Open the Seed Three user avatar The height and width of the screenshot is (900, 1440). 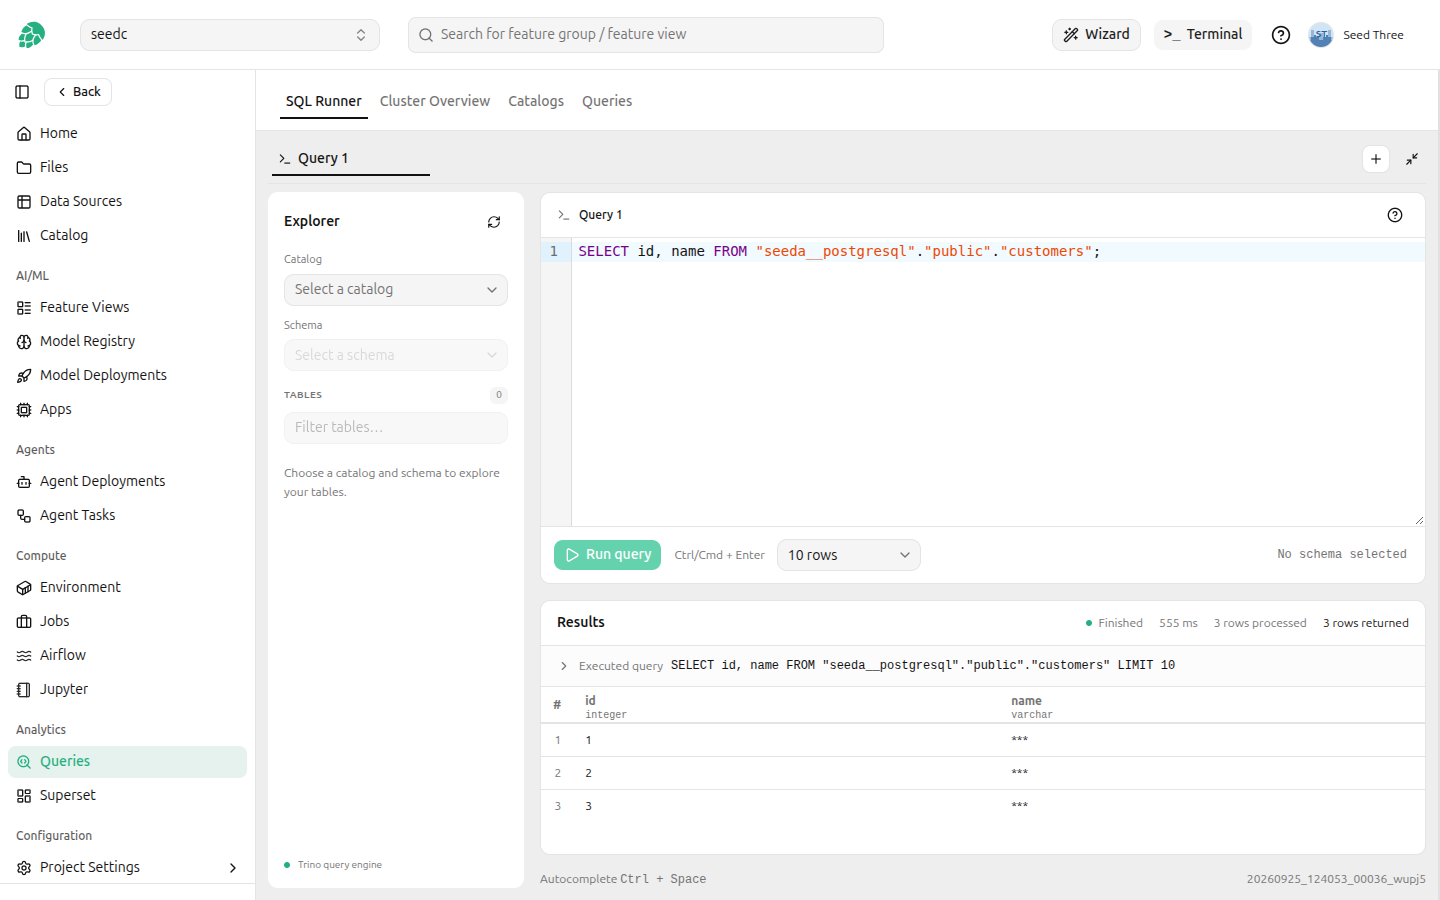(x=1321, y=35)
